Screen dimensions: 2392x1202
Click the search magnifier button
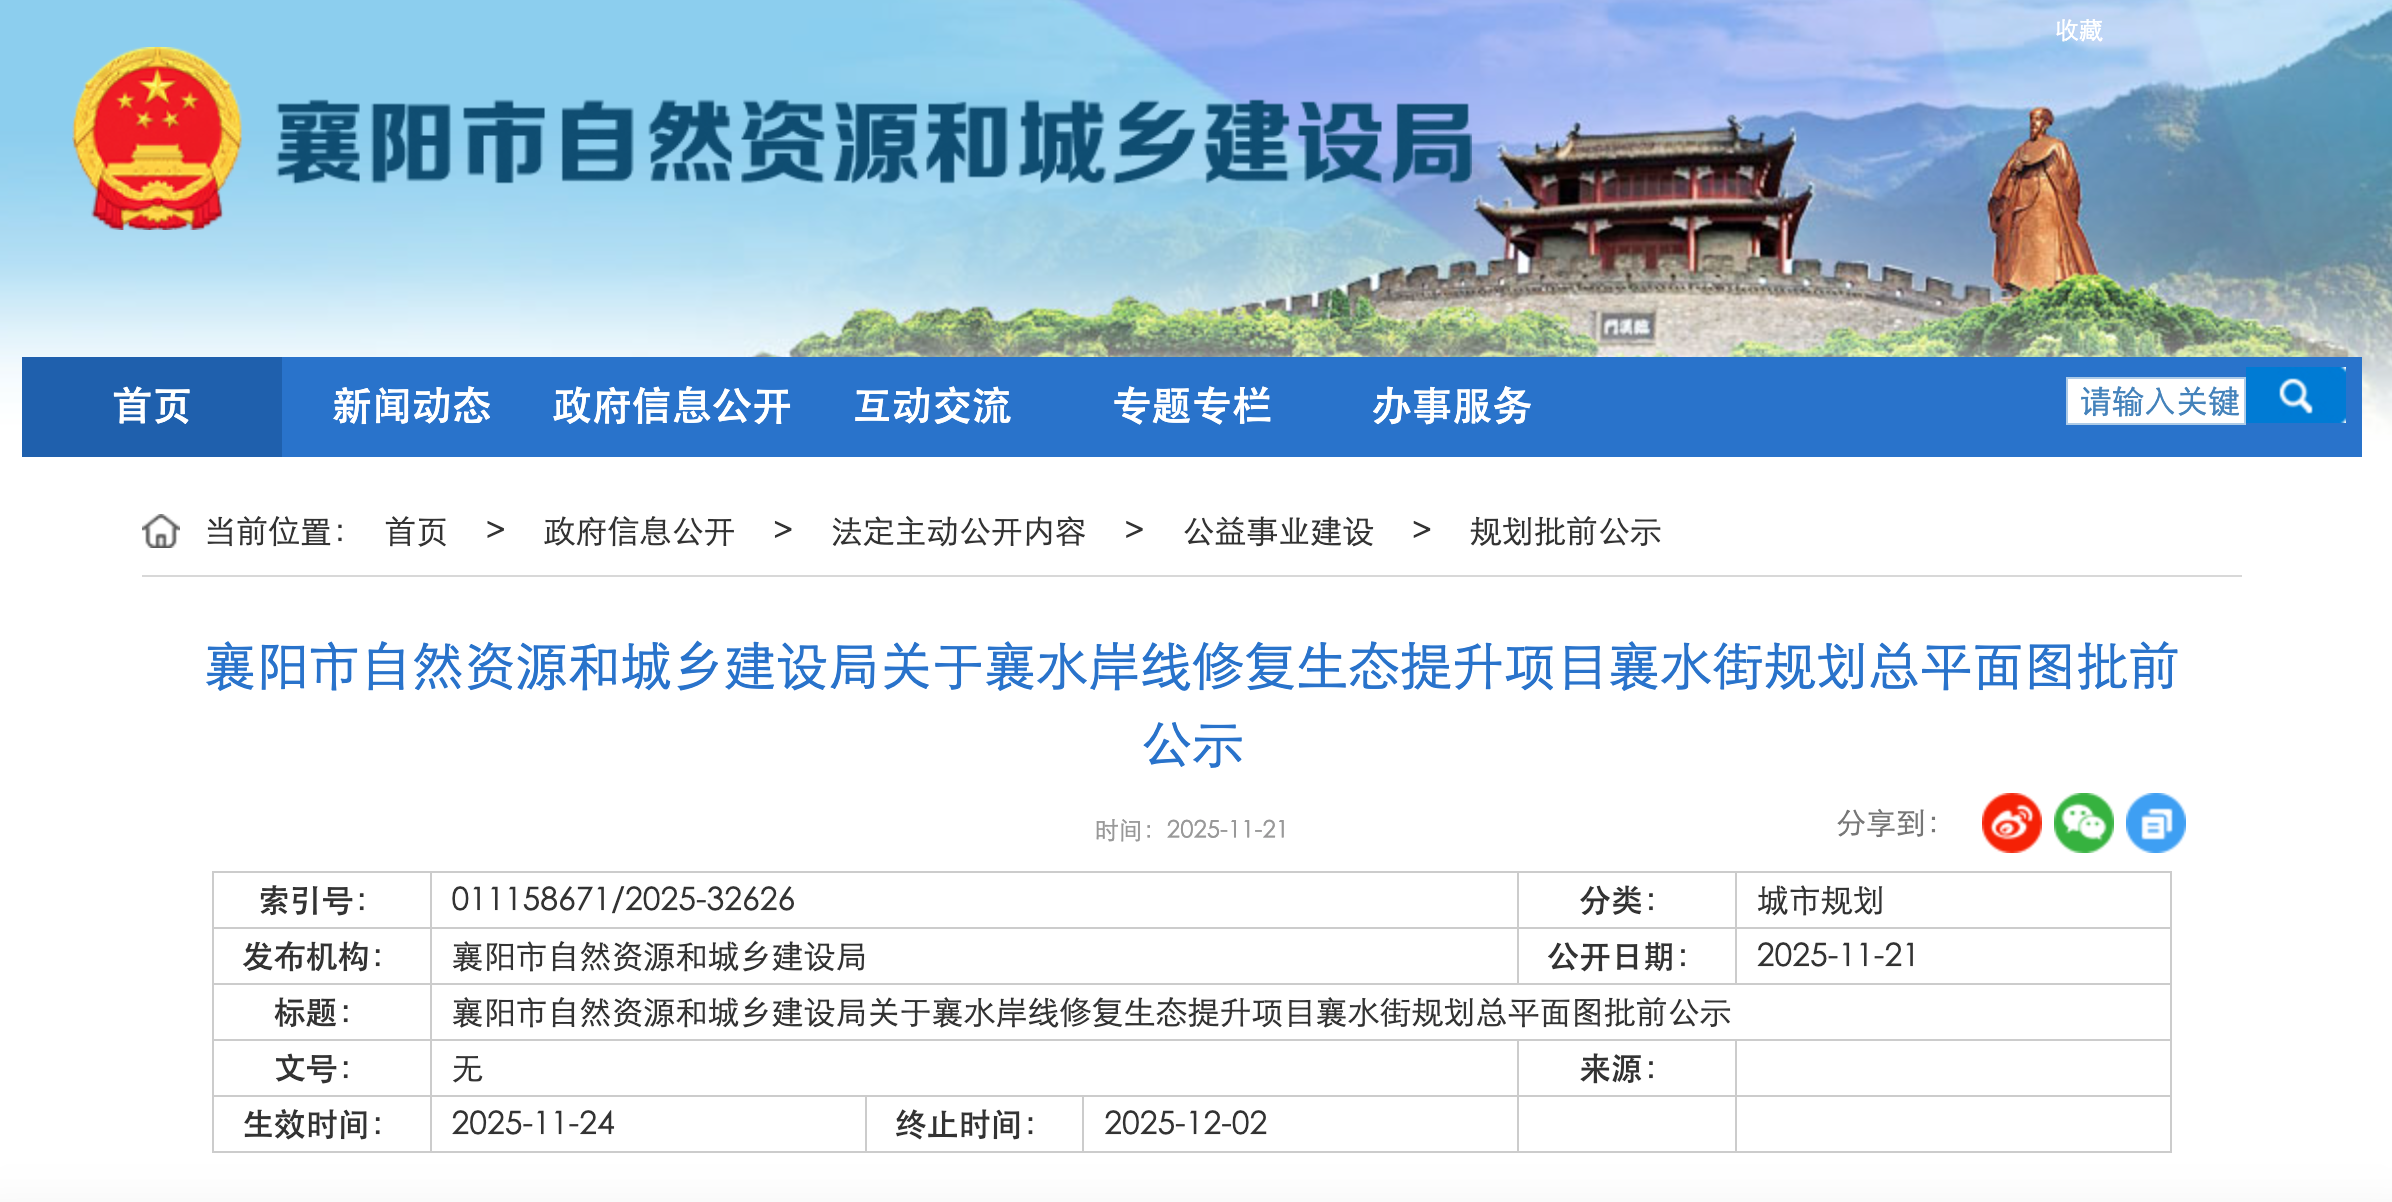(2295, 397)
